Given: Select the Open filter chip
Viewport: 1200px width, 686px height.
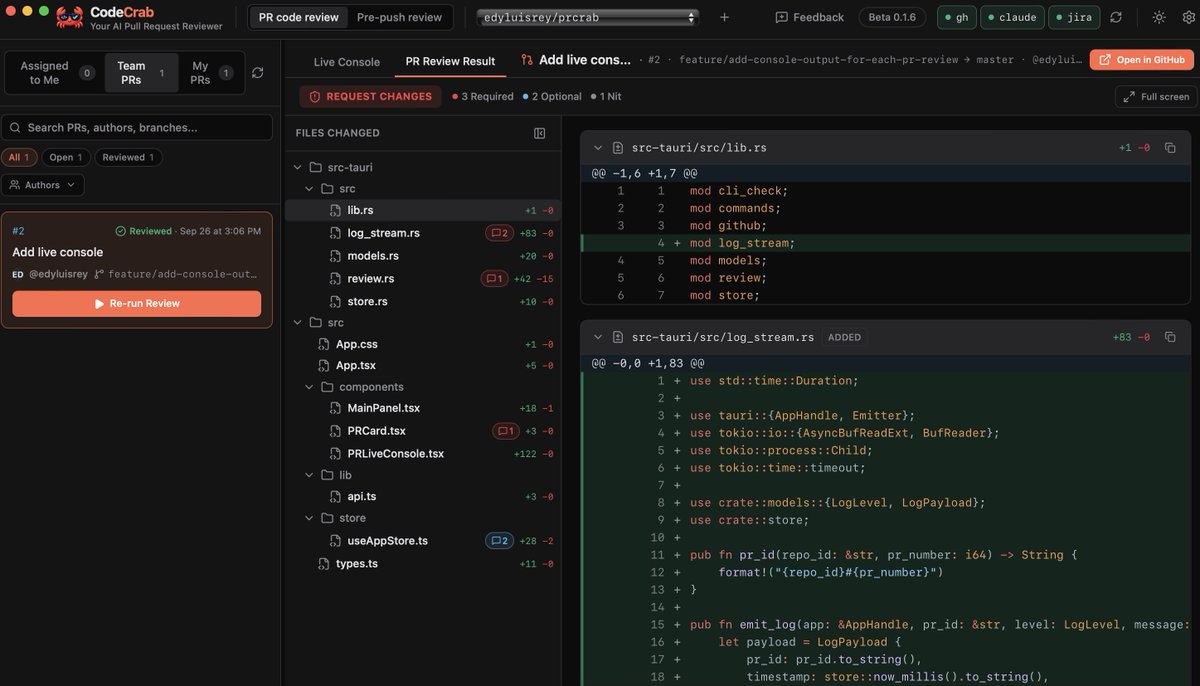Looking at the screenshot, I should [67, 157].
